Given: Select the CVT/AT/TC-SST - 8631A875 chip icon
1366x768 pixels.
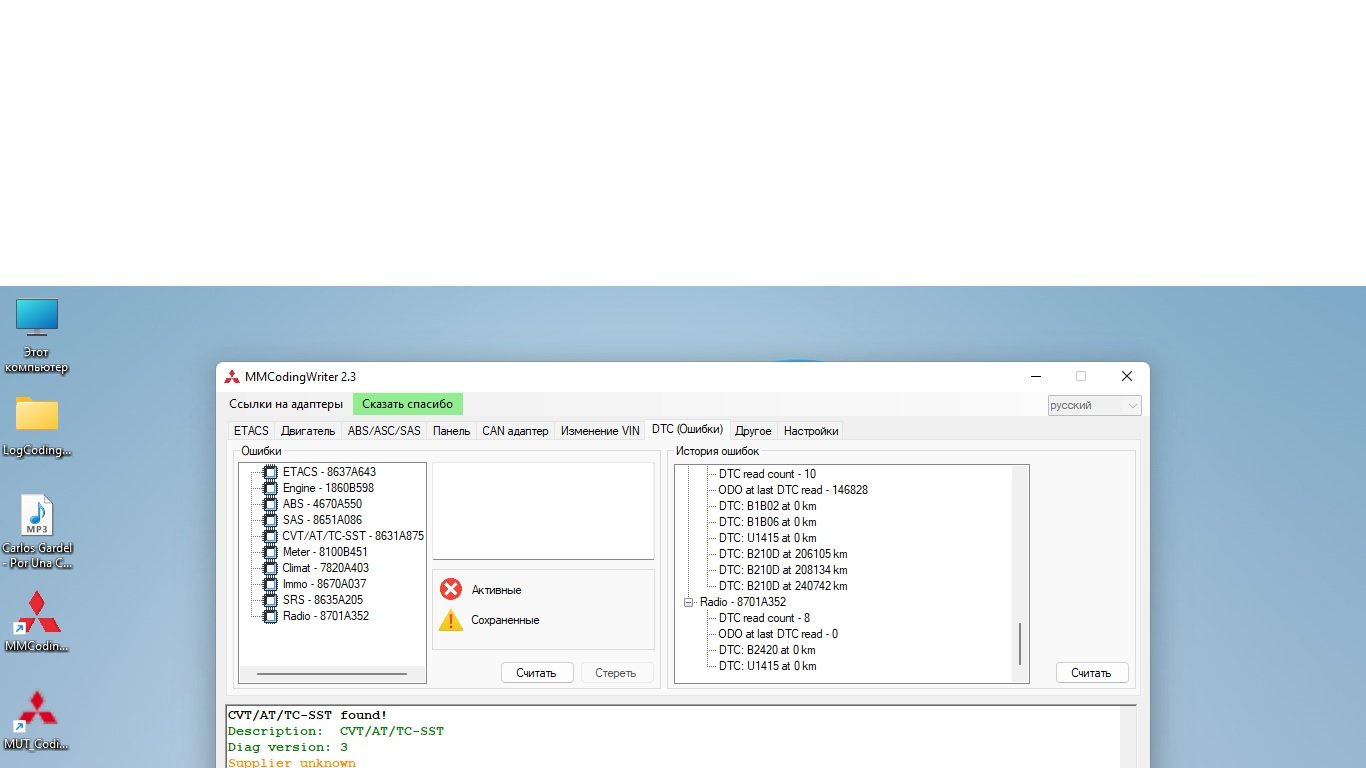Looking at the screenshot, I should [270, 536].
